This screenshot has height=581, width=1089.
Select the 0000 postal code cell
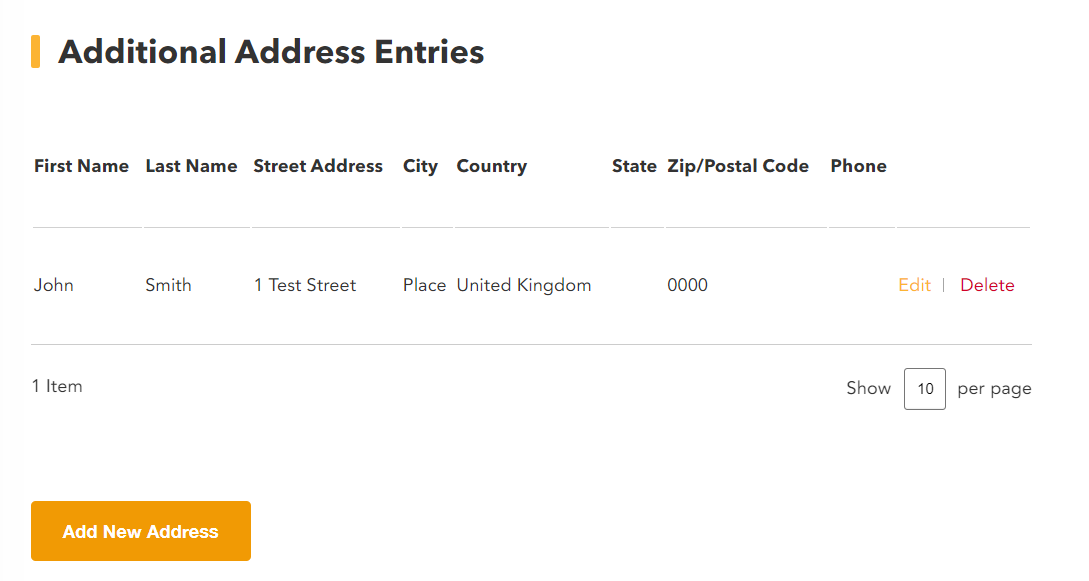click(x=688, y=285)
